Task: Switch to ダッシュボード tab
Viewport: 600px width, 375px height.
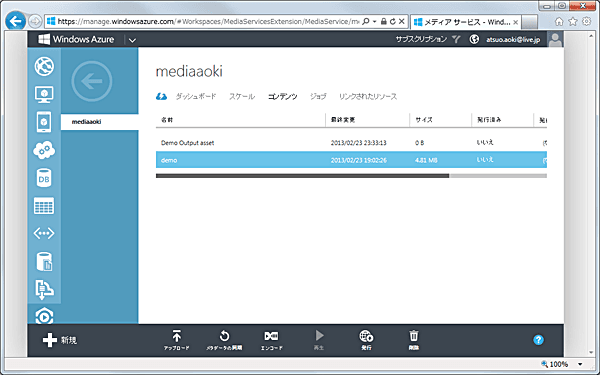Action: pos(196,96)
